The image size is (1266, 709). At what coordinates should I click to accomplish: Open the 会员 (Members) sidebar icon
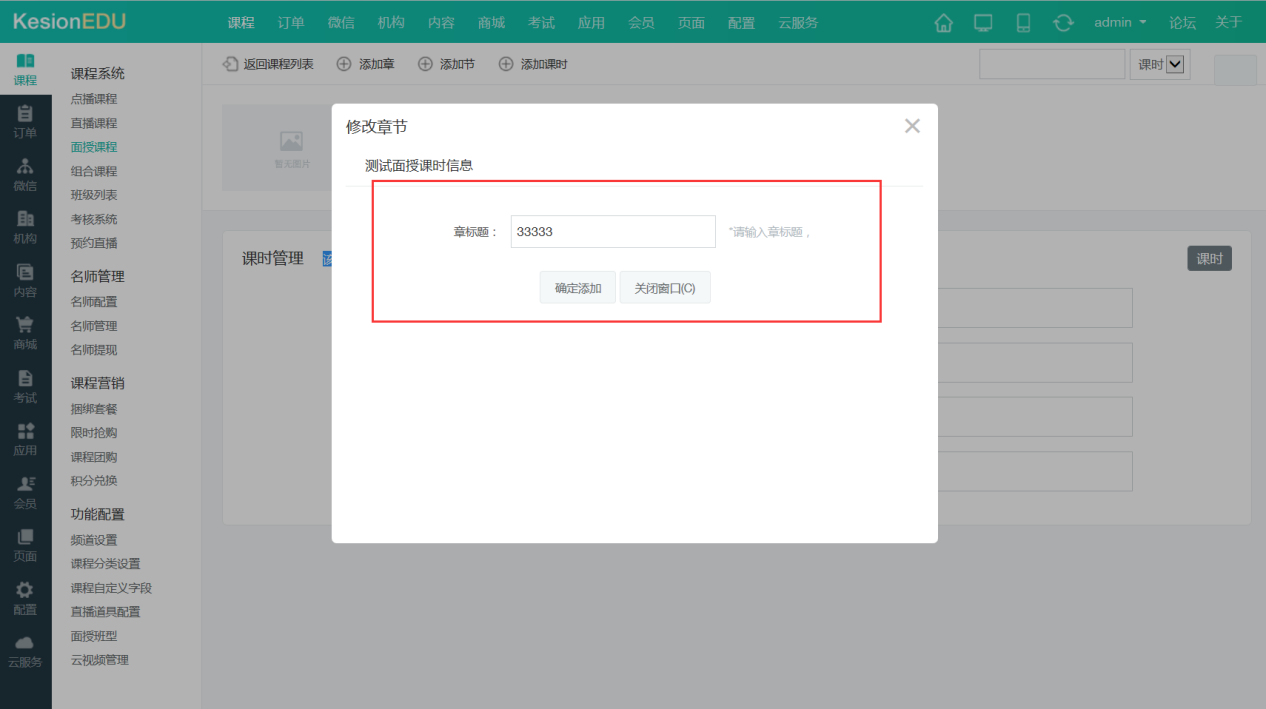click(x=26, y=490)
